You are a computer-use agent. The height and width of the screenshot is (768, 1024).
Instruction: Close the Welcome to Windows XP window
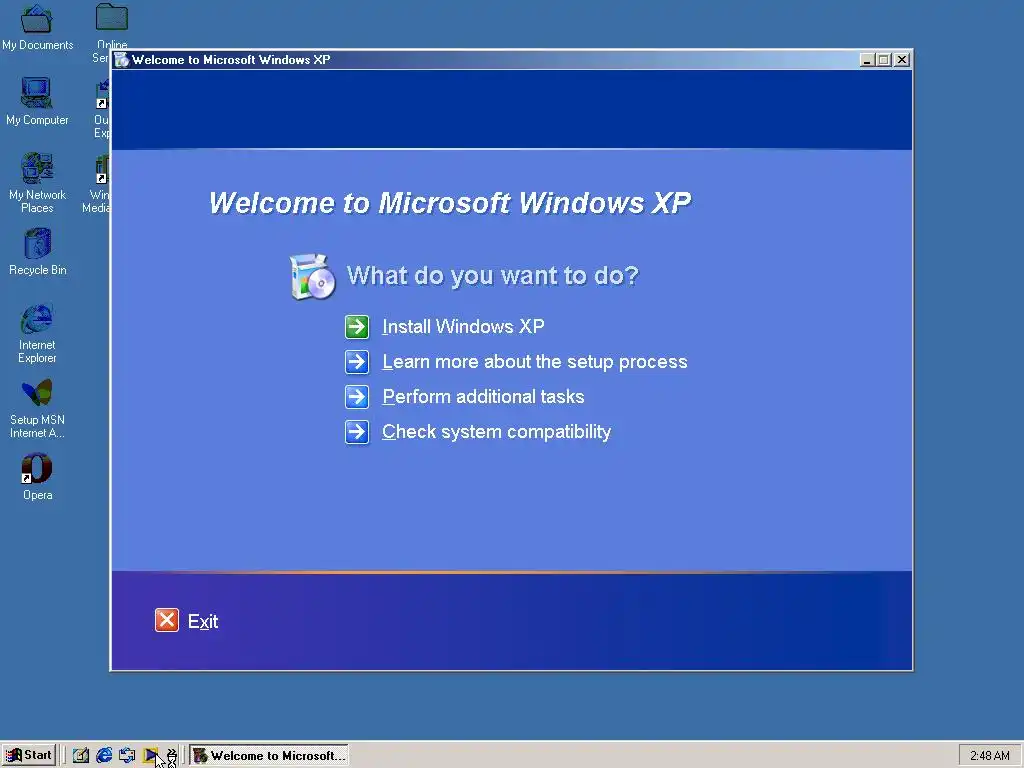(x=902, y=60)
